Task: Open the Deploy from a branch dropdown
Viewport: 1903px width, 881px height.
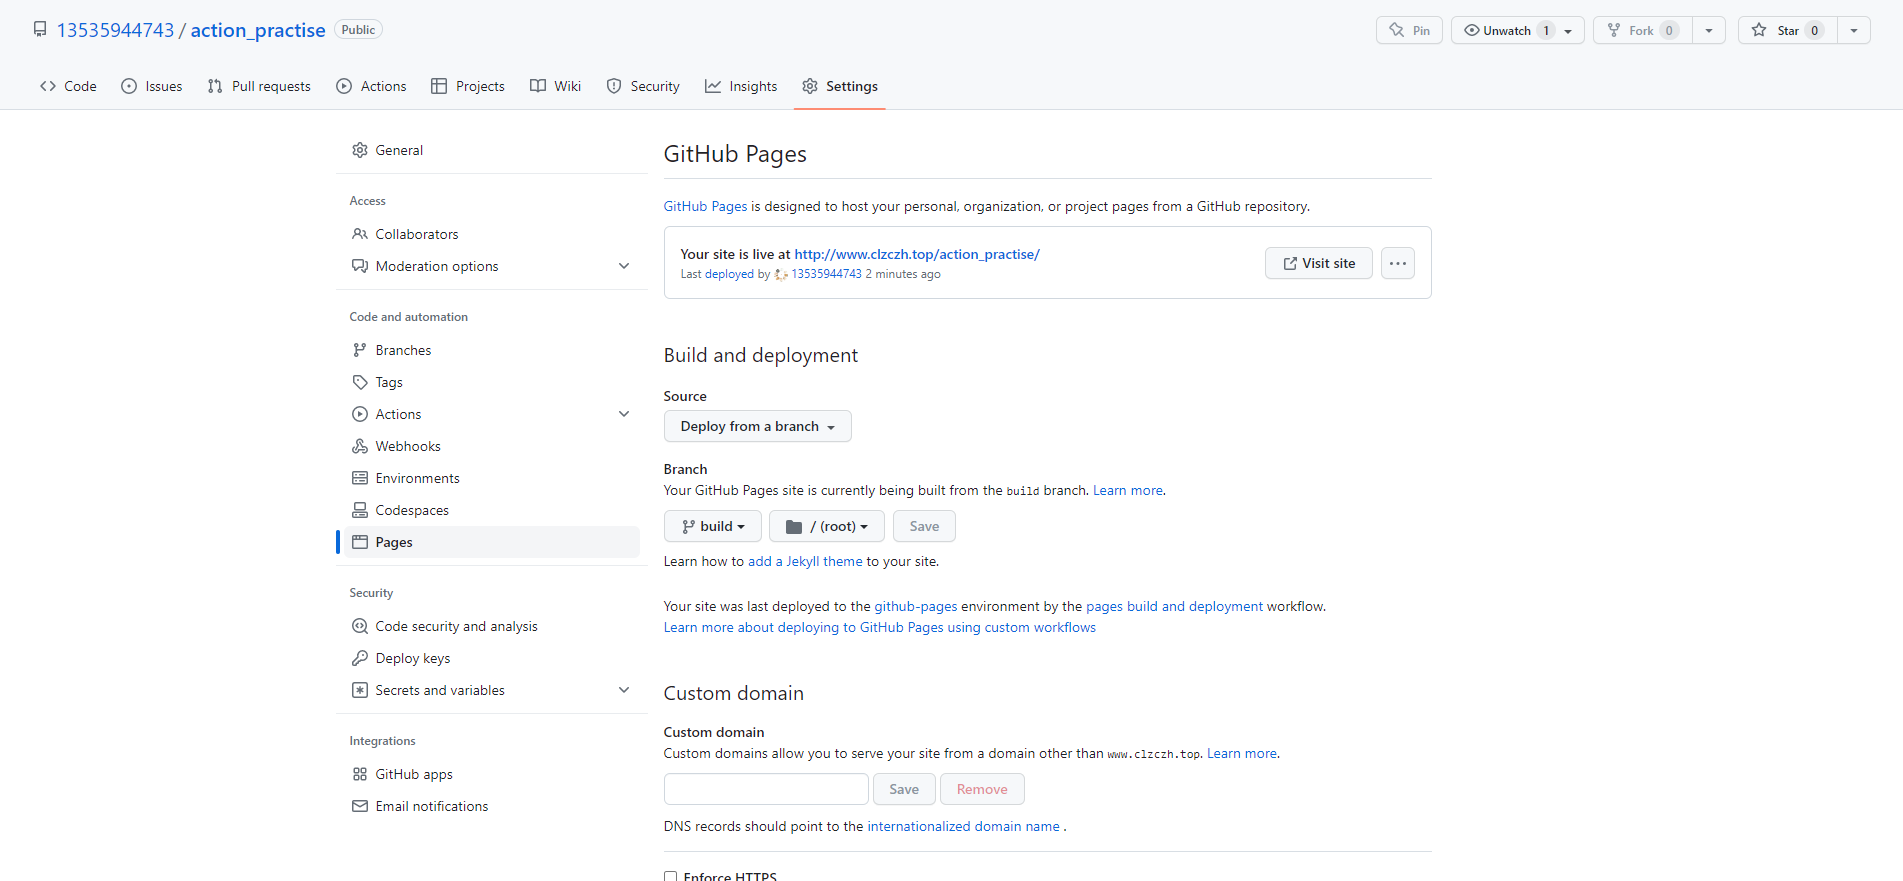Action: 758,426
